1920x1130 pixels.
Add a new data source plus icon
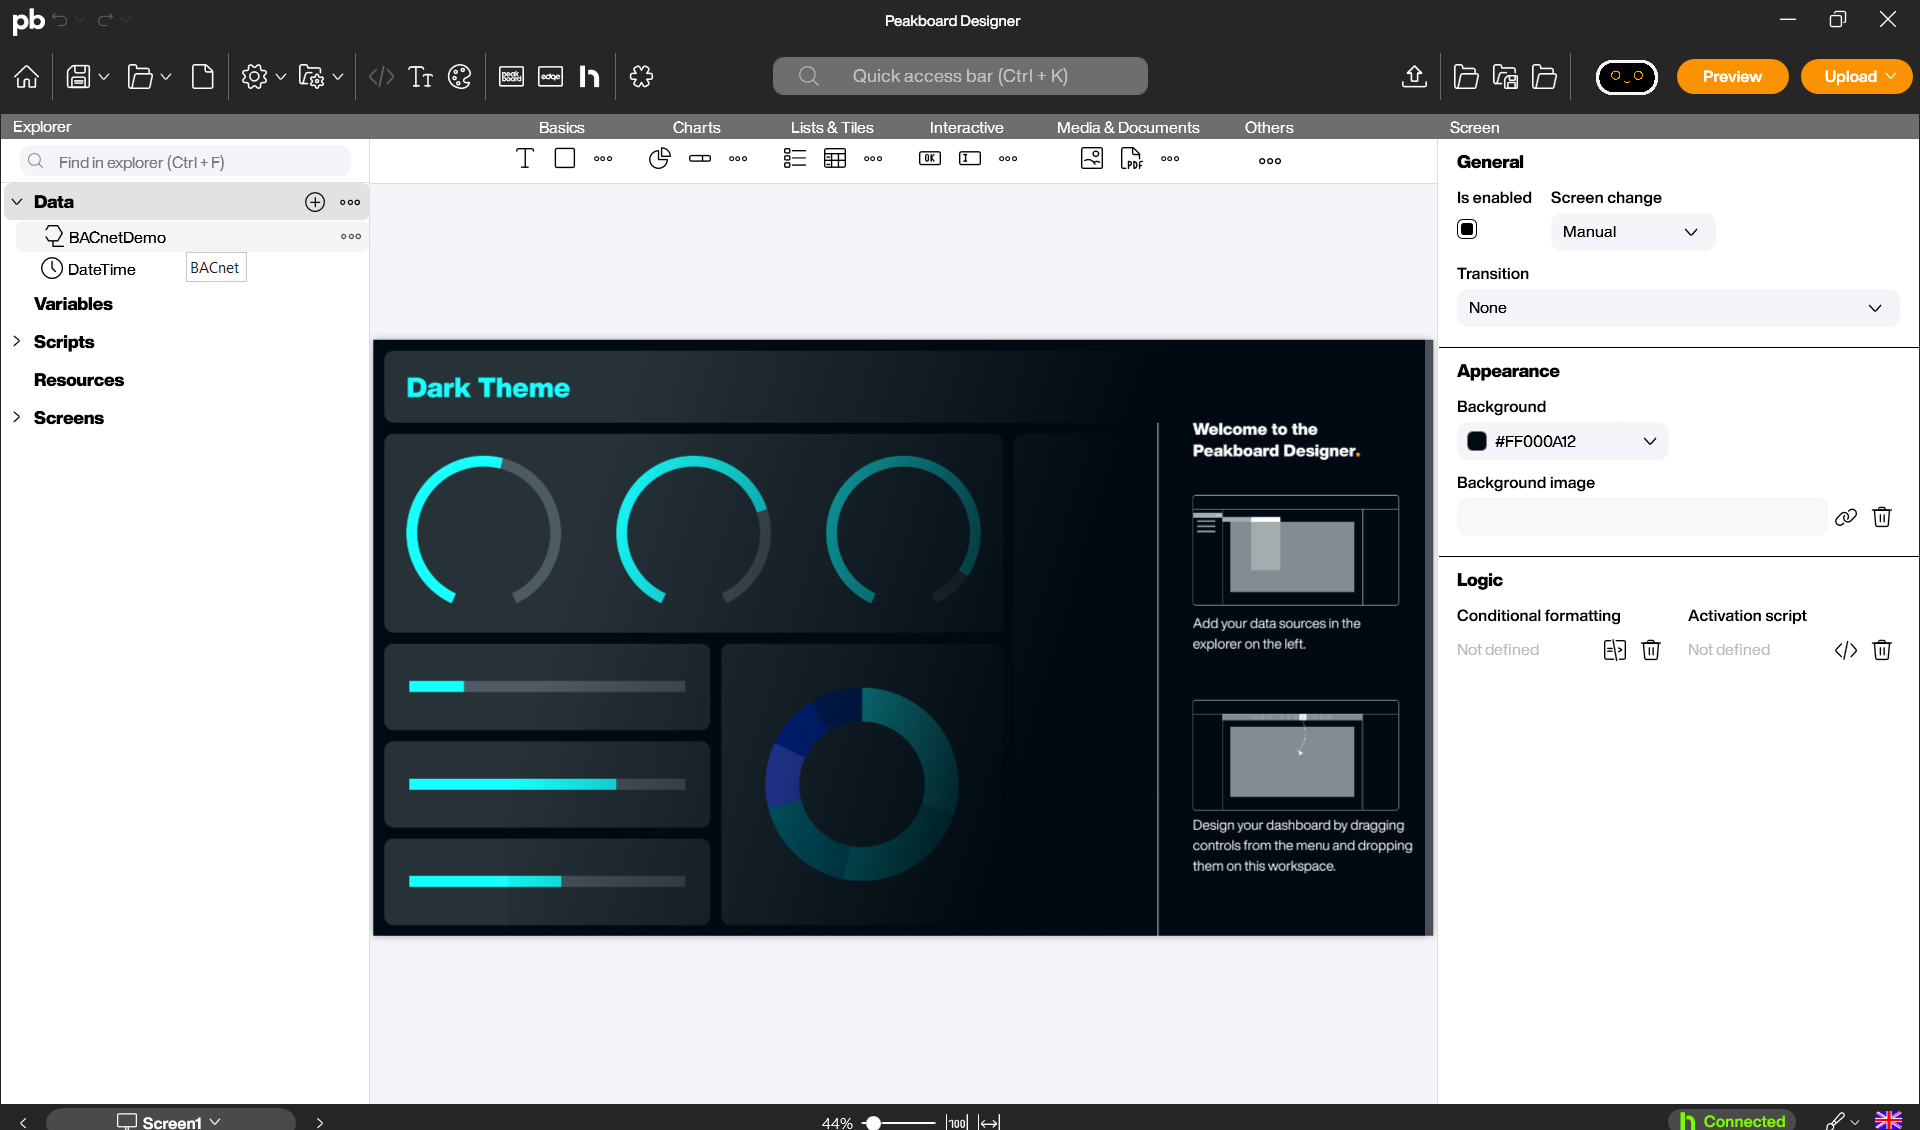tap(315, 202)
